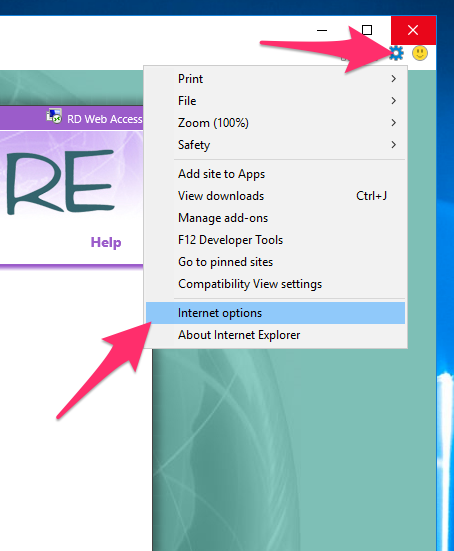This screenshot has width=454, height=551.
Task: Click the yellow smiley feedback icon
Action: [x=420, y=53]
